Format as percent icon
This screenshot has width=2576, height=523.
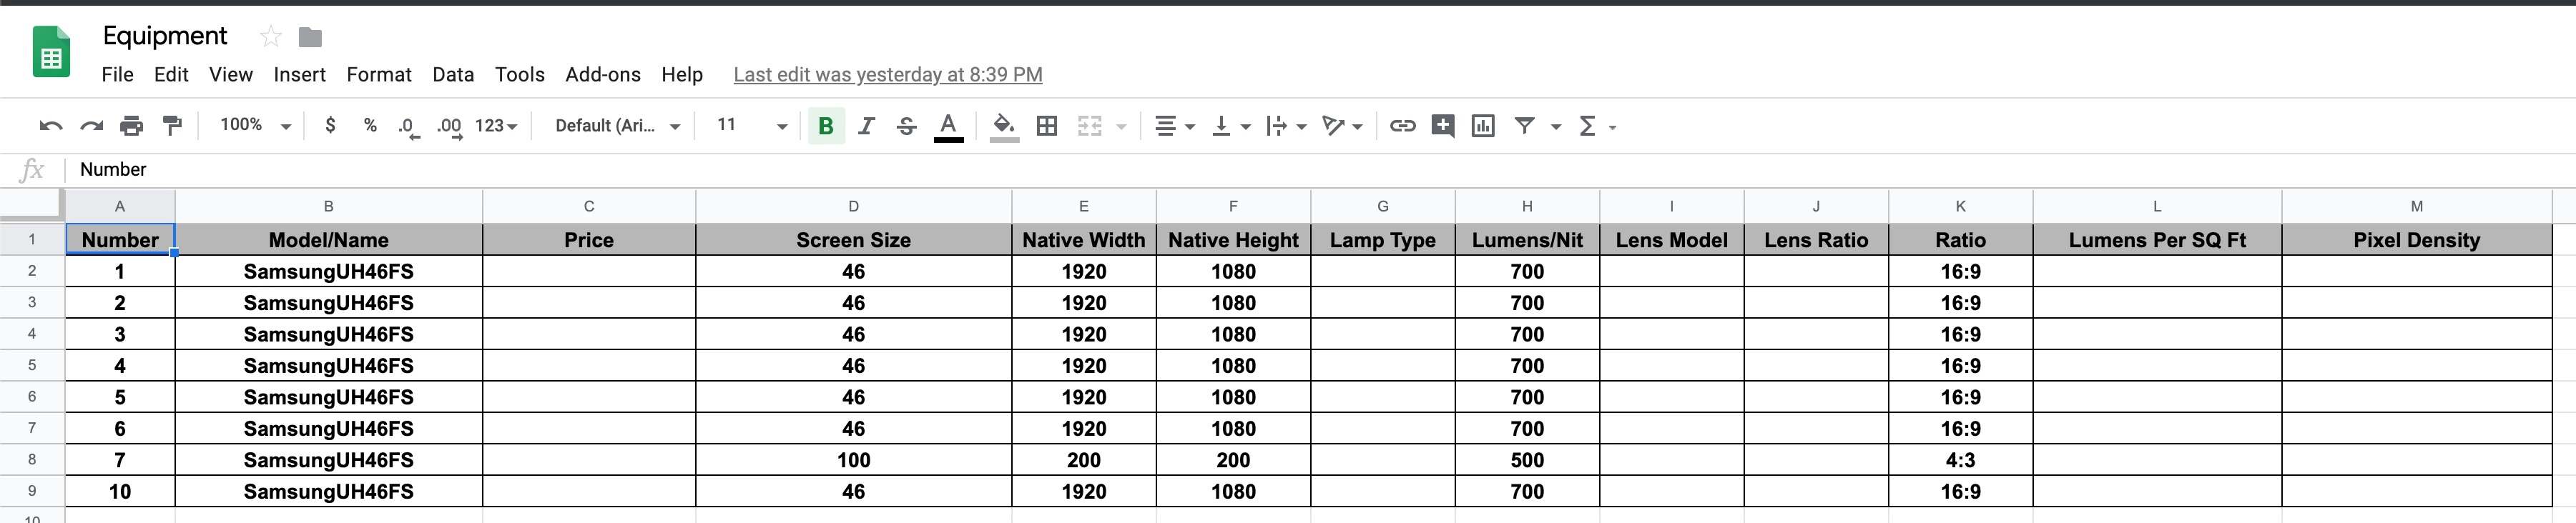click(370, 126)
